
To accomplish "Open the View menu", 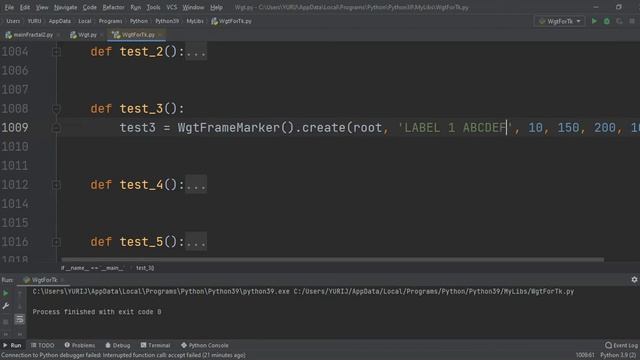I will [42, 7].
